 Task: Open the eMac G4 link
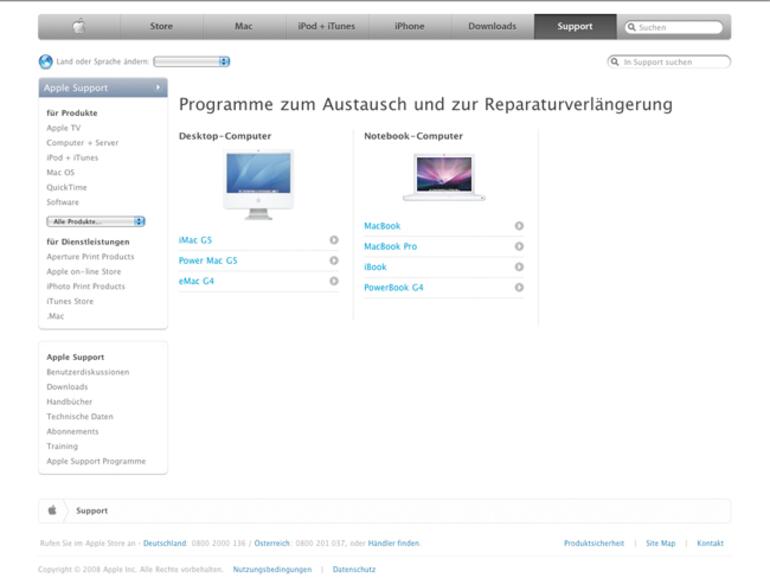196,281
